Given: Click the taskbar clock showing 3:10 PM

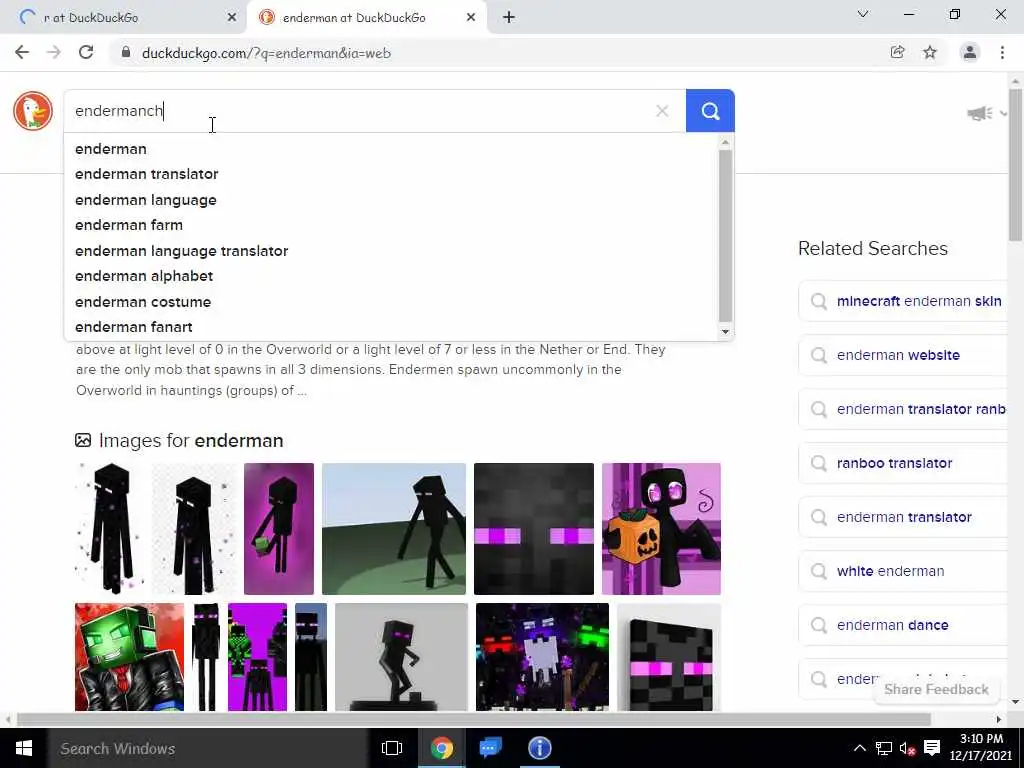Looking at the screenshot, I should pyautogui.click(x=981, y=748).
